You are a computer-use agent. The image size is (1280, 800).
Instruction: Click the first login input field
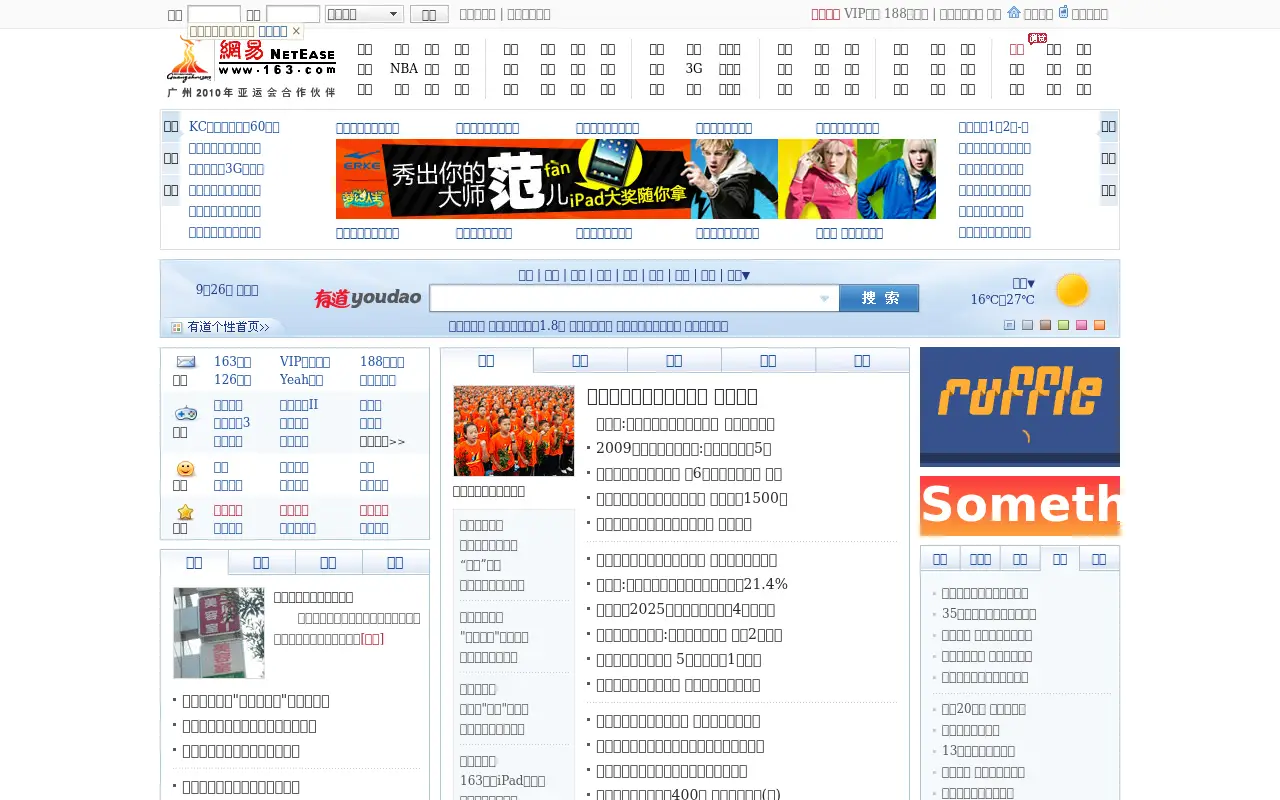pos(214,14)
